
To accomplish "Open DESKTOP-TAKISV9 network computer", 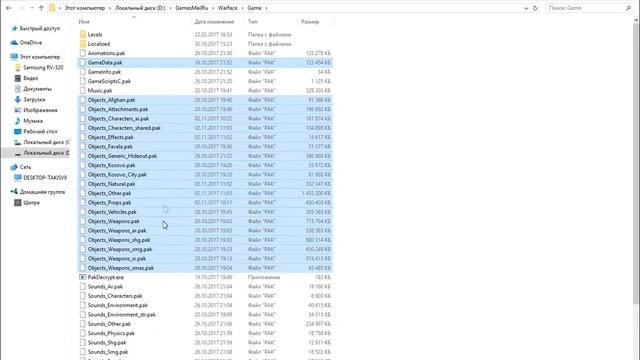I will pos(45,178).
